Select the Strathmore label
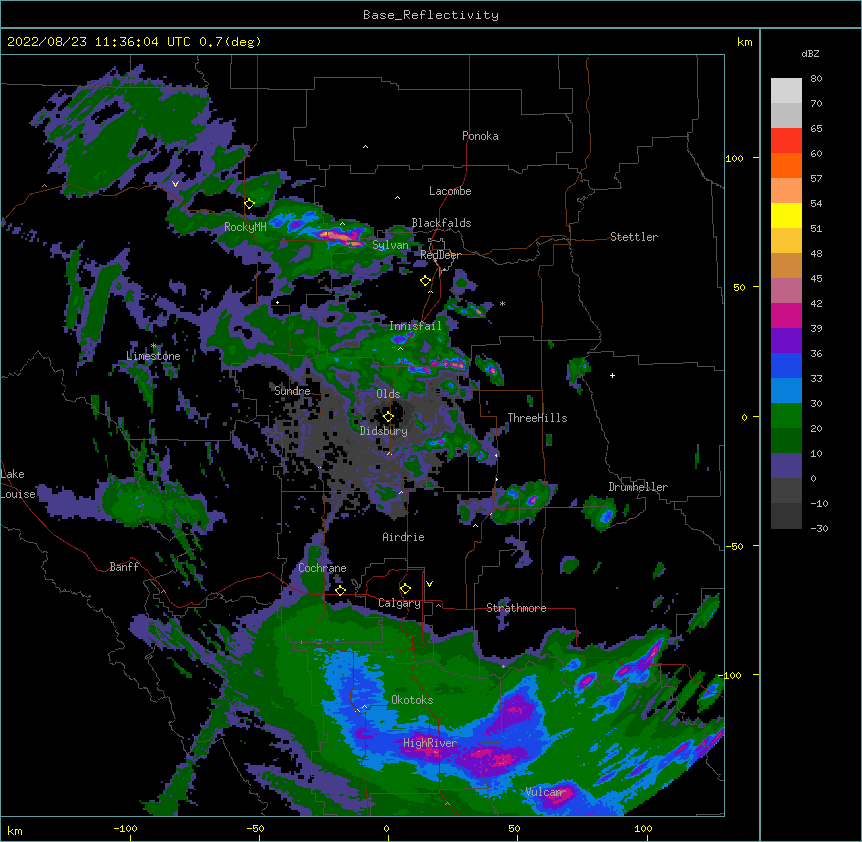This screenshot has height=842, width=862. coord(516,608)
